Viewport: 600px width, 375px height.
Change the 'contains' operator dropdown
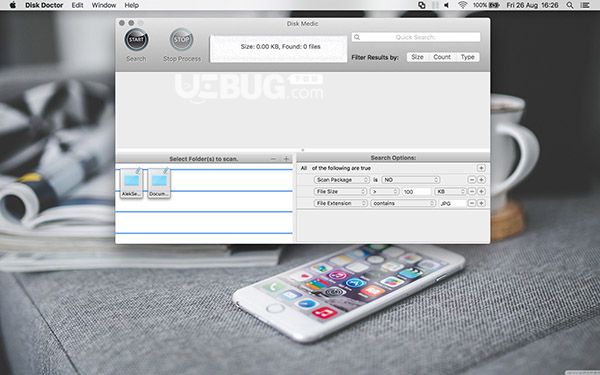403,203
